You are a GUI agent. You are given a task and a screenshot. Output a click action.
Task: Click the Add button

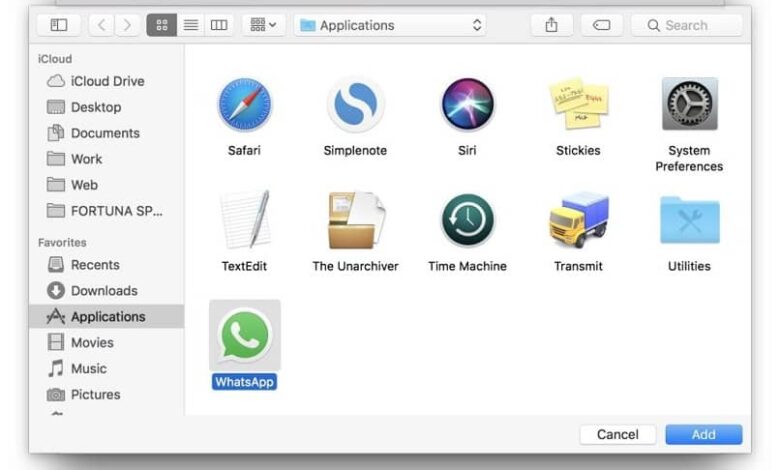(x=704, y=434)
